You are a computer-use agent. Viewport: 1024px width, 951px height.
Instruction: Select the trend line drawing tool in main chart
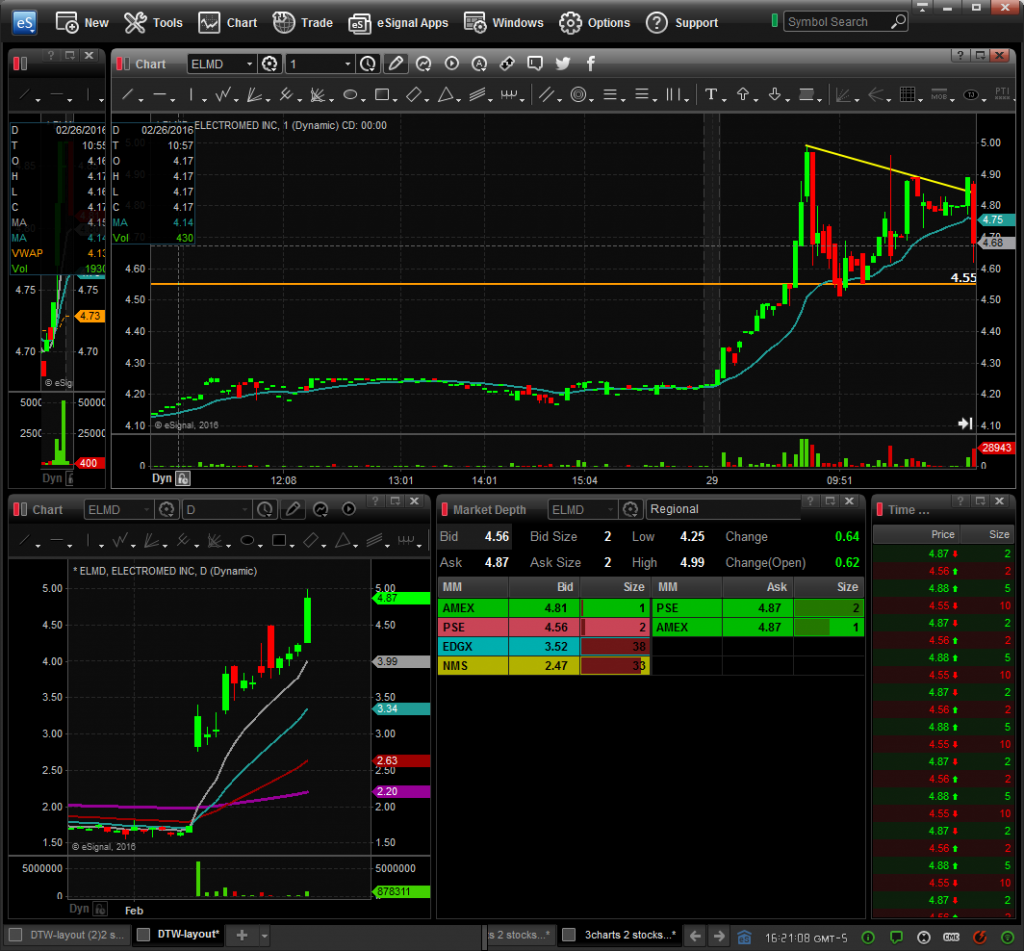tap(127, 95)
